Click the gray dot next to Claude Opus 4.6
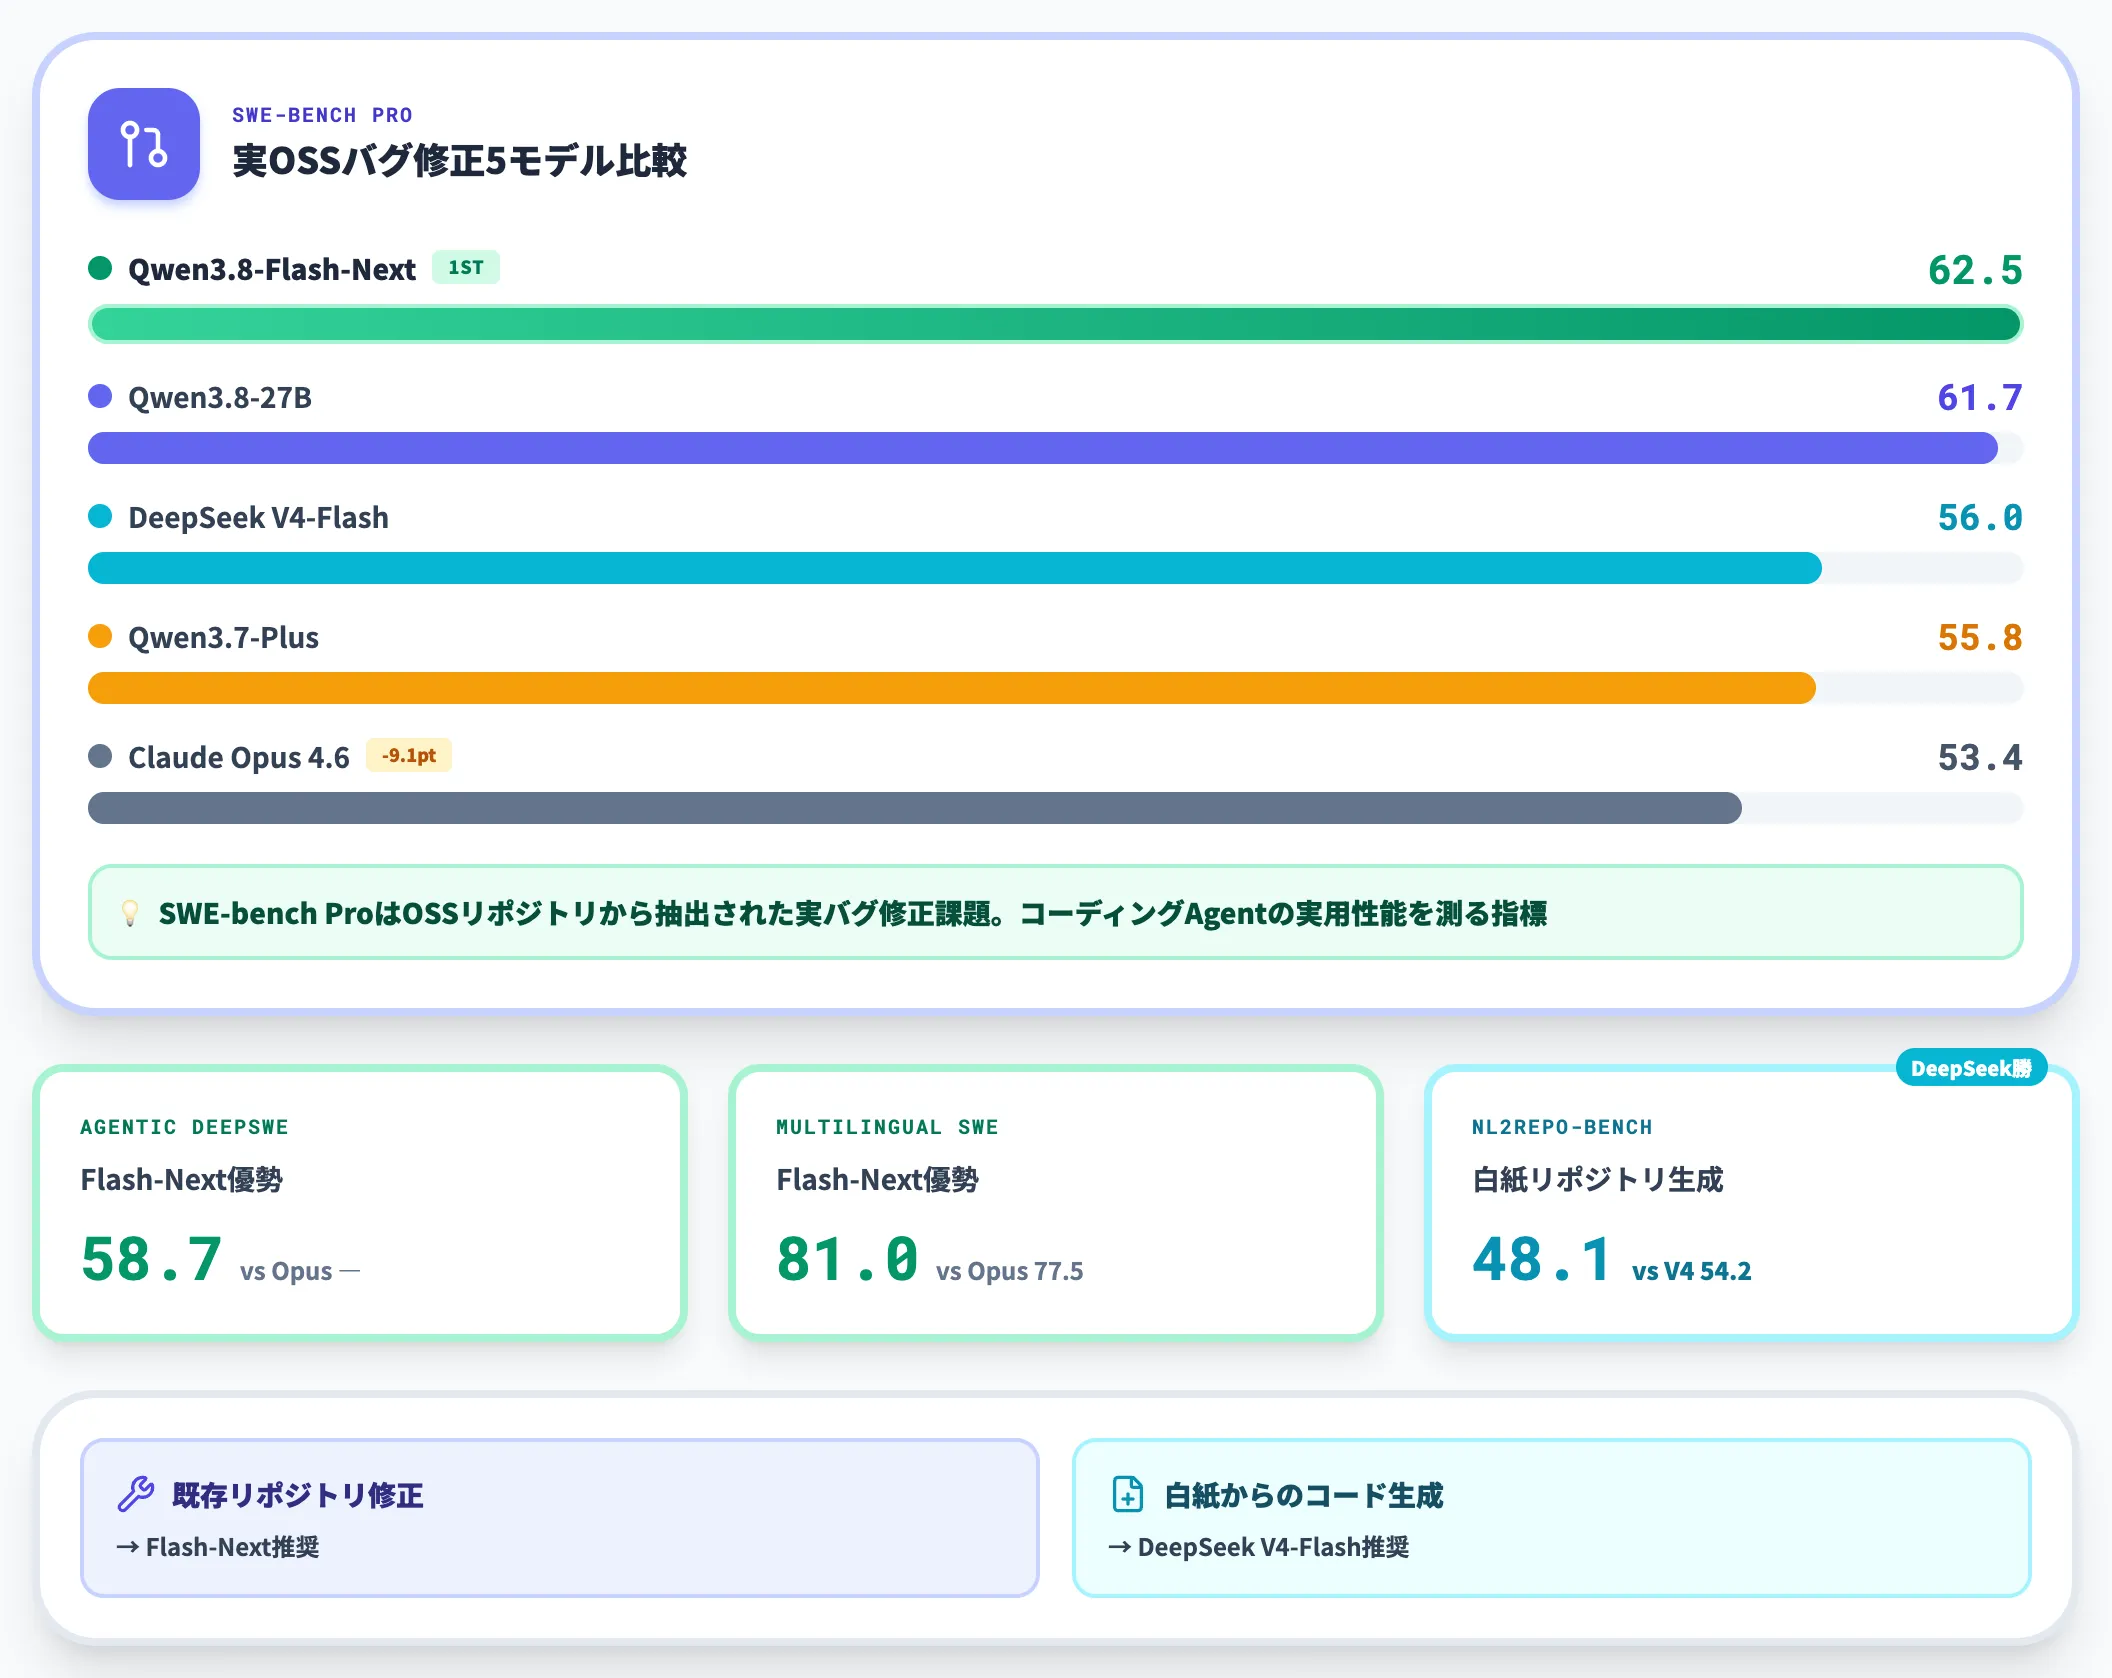2112x1678 pixels. coord(100,756)
